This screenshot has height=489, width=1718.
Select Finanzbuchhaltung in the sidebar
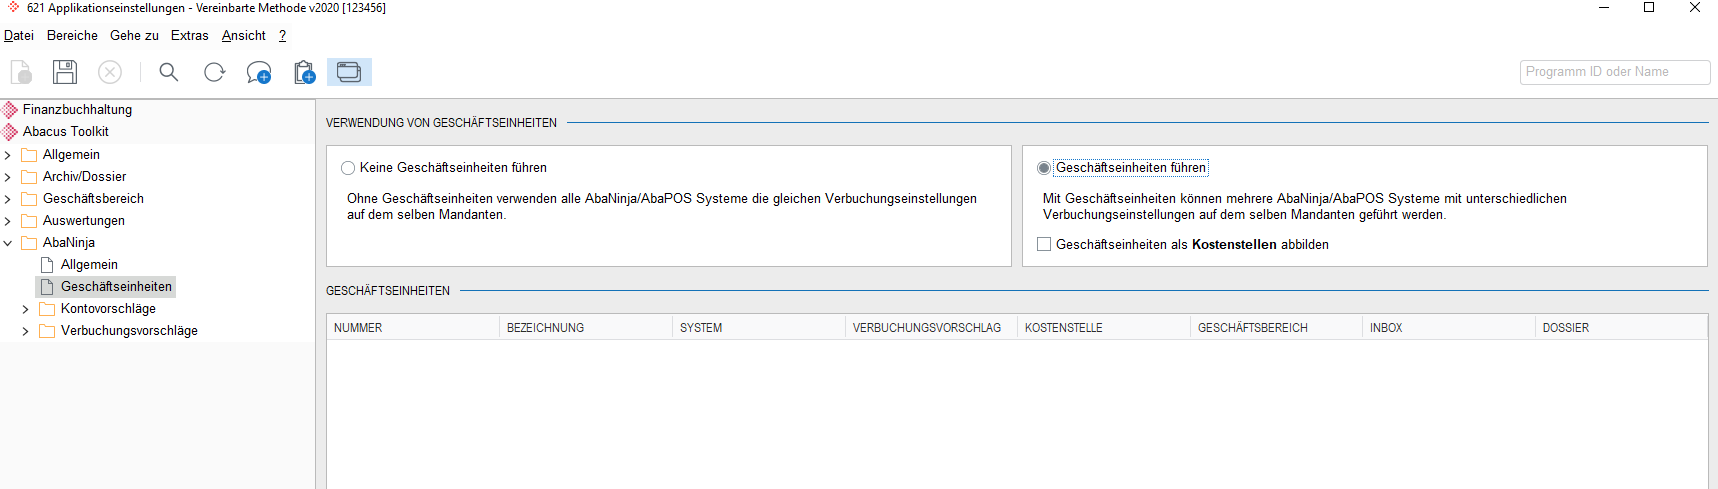coord(77,109)
